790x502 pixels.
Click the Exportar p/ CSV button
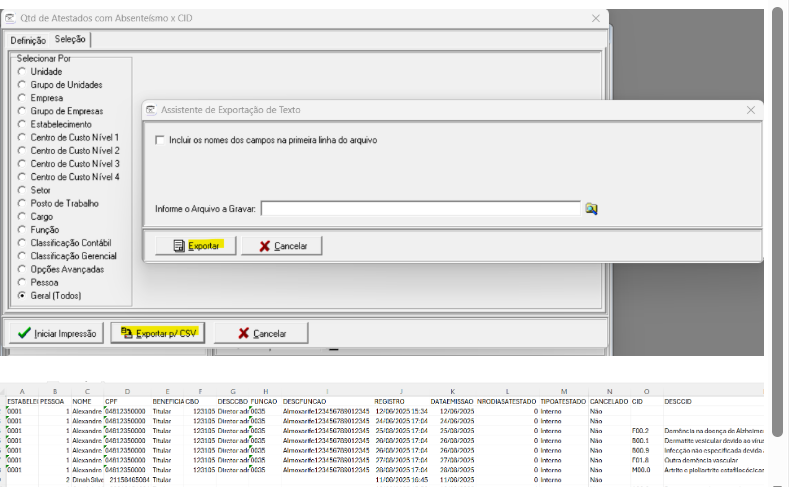155,333
